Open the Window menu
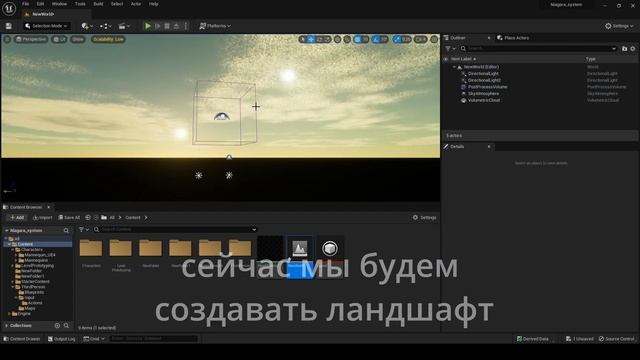Screen dimensions: 640x360 click(x=59, y=4)
